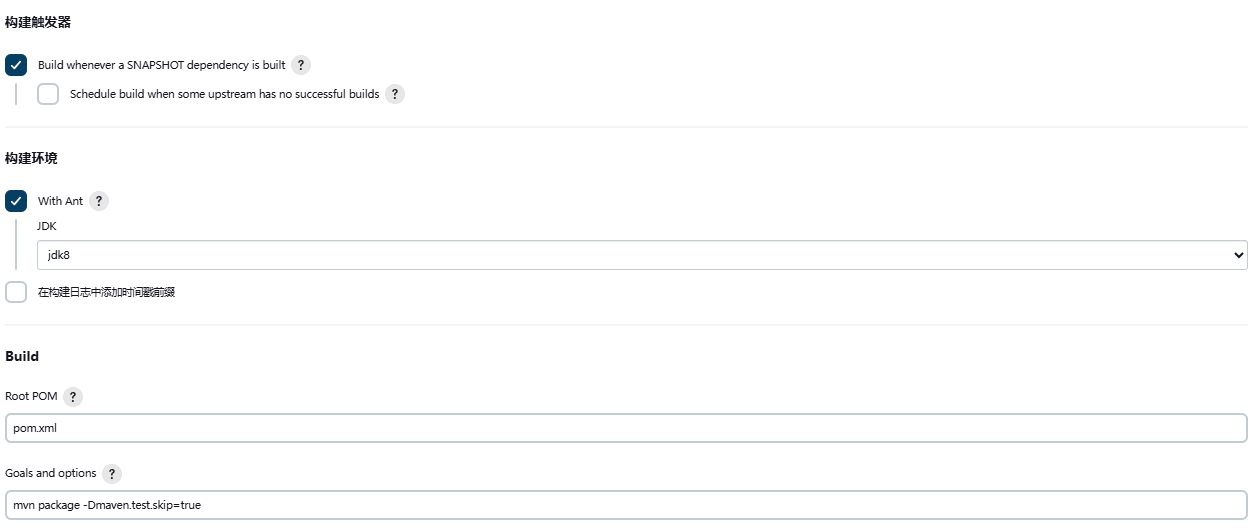Focus the Goals and options text field
Image resolution: width=1255 pixels, height=528 pixels.
tap(626, 505)
